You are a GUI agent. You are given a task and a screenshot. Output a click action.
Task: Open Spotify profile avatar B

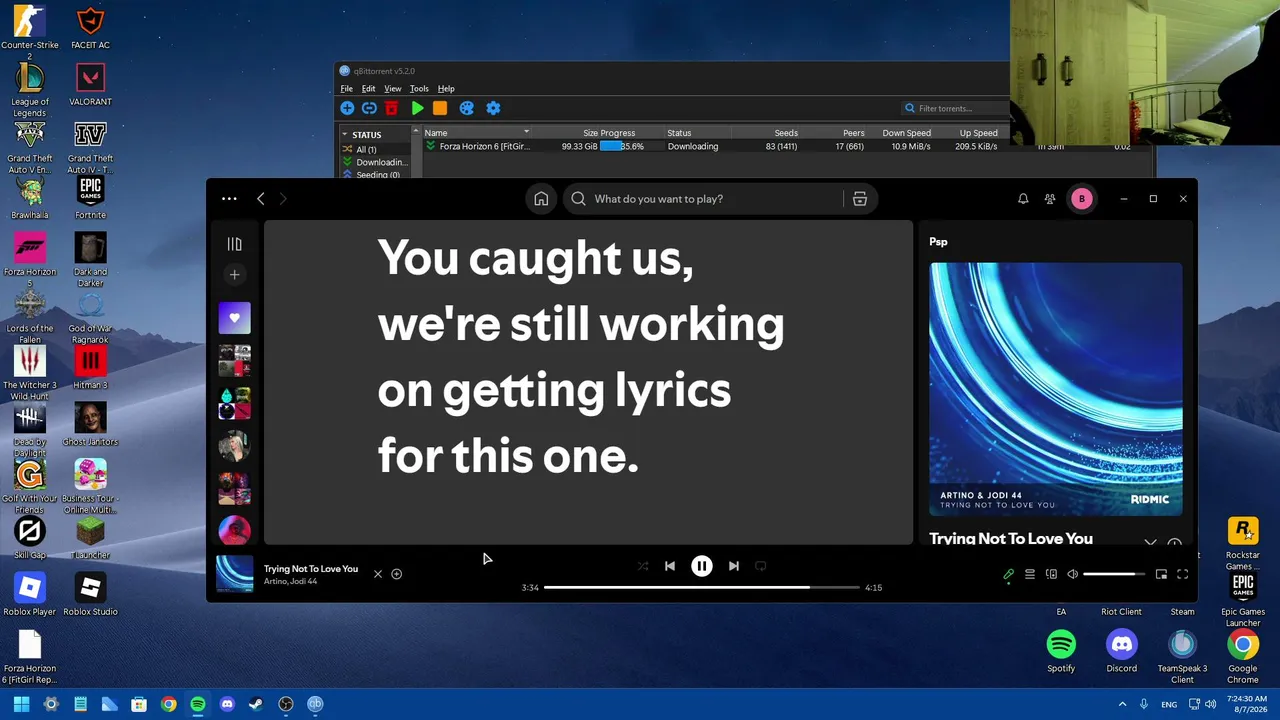1081,199
